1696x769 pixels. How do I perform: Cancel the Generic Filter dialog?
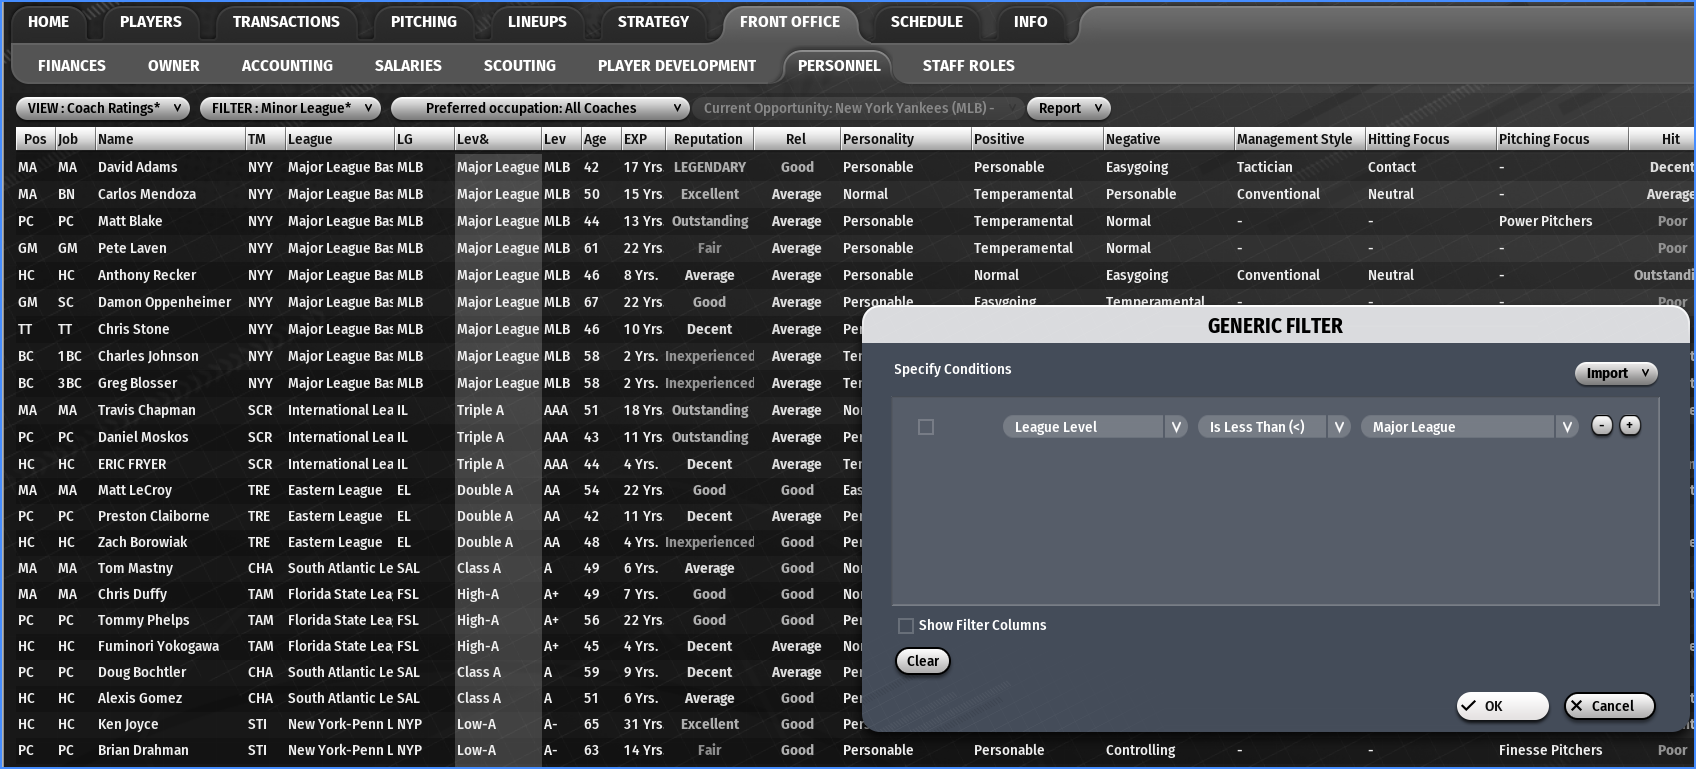pos(1610,706)
